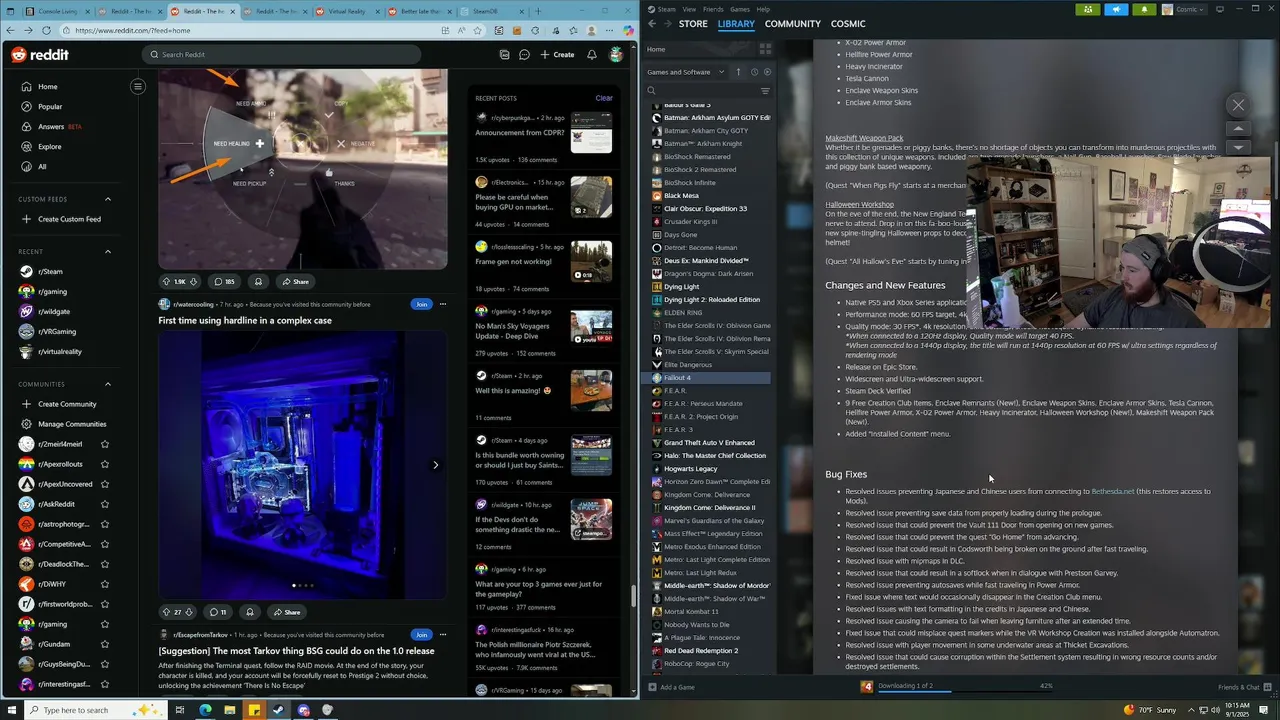Toggle favorite star for r/ApexUncovered
Viewport: 1280px width, 720px height.
(105, 484)
